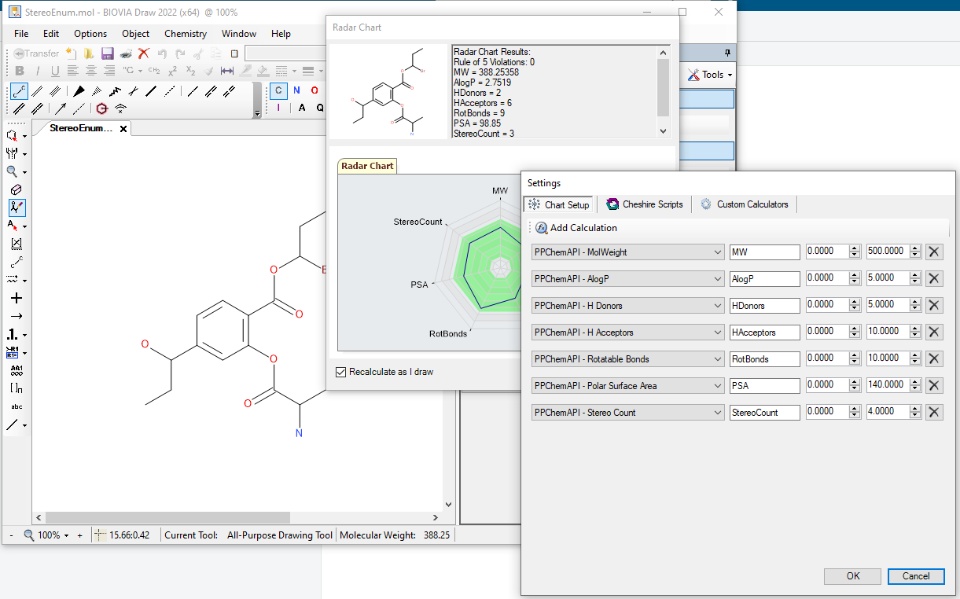Open the Window menu

[239, 34]
